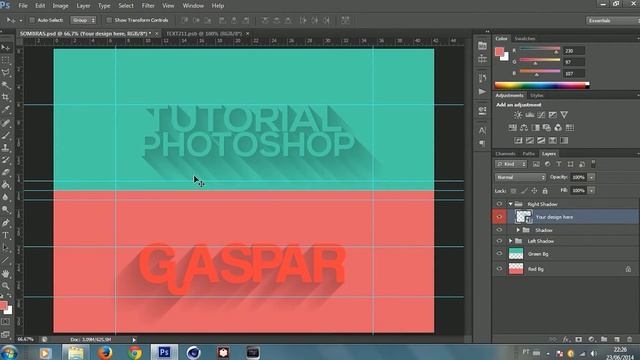Open the Normal blend mode dropdown
The image size is (640, 360).
(520, 177)
